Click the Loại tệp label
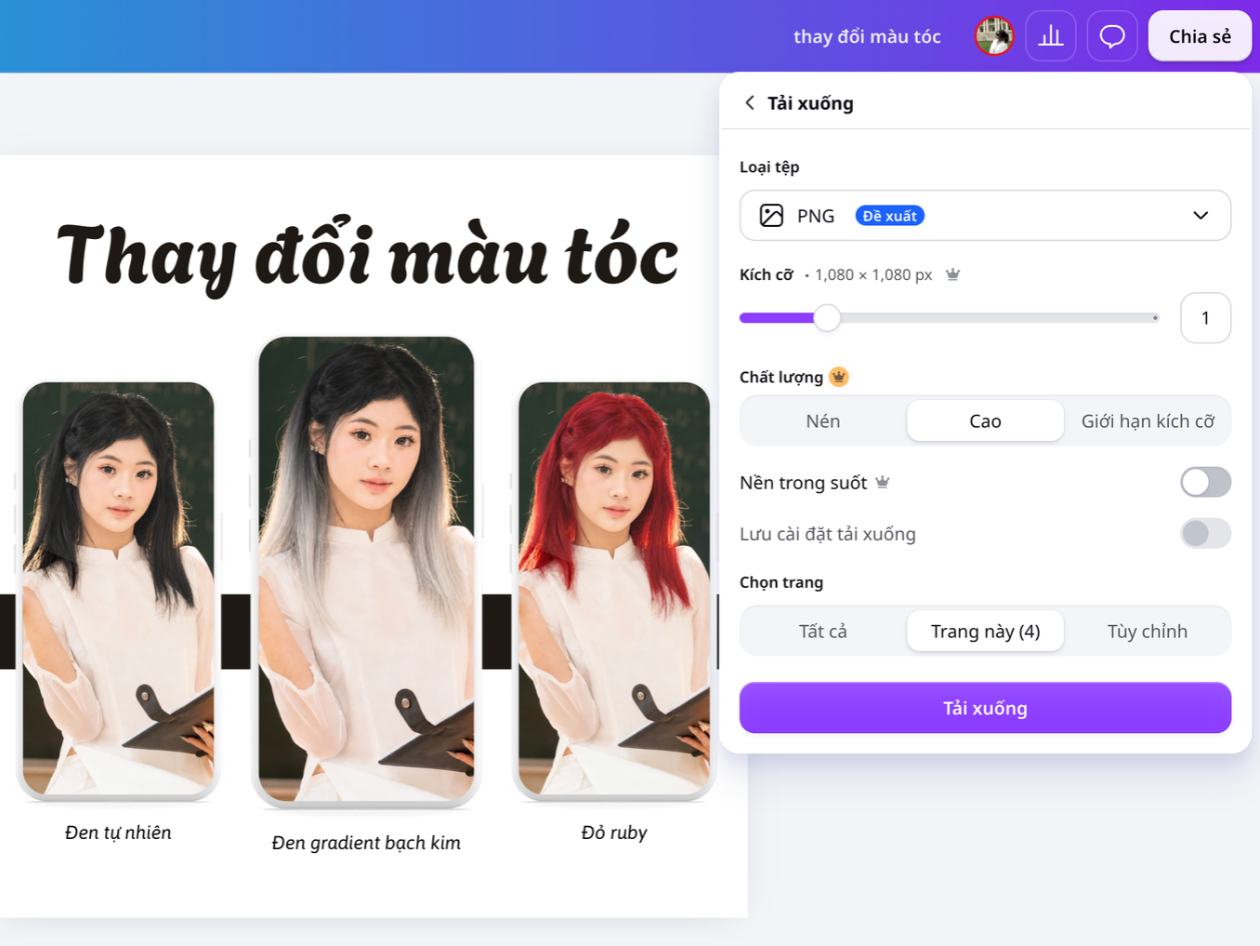This screenshot has height=946, width=1260. [x=769, y=167]
